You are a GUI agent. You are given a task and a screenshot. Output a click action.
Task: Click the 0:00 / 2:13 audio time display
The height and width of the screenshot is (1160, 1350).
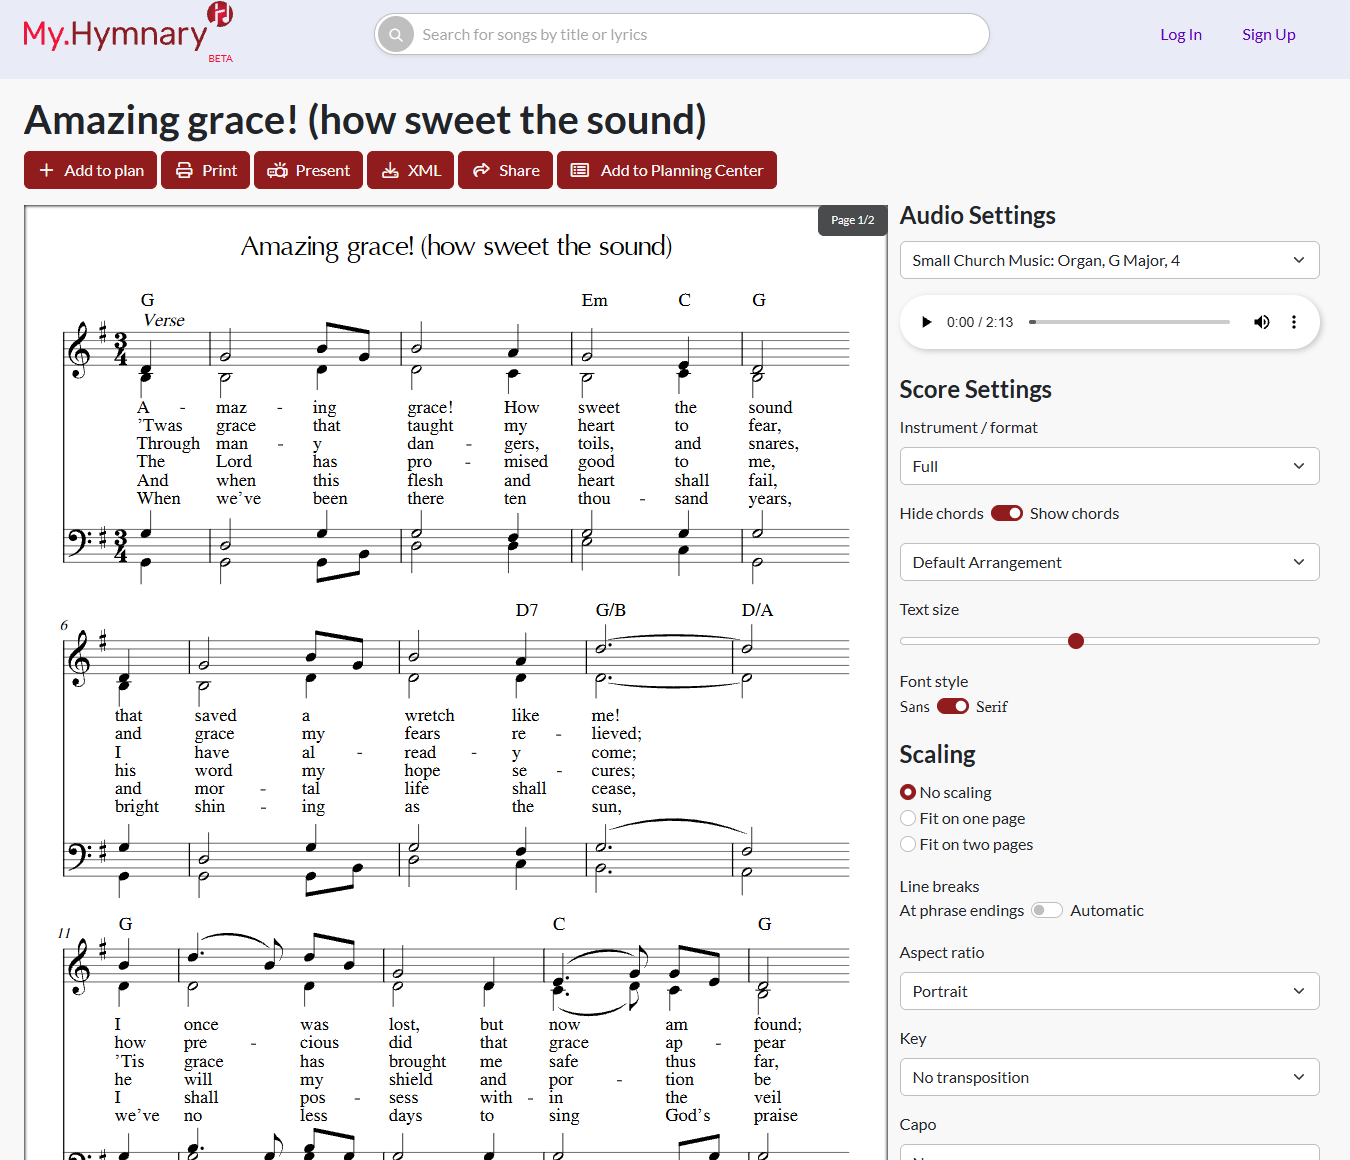coord(980,322)
